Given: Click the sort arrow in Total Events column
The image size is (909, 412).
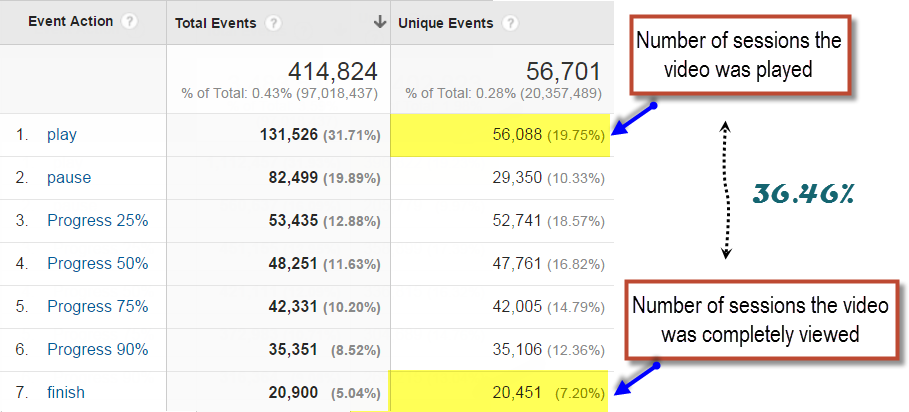Looking at the screenshot, I should click(x=380, y=23).
